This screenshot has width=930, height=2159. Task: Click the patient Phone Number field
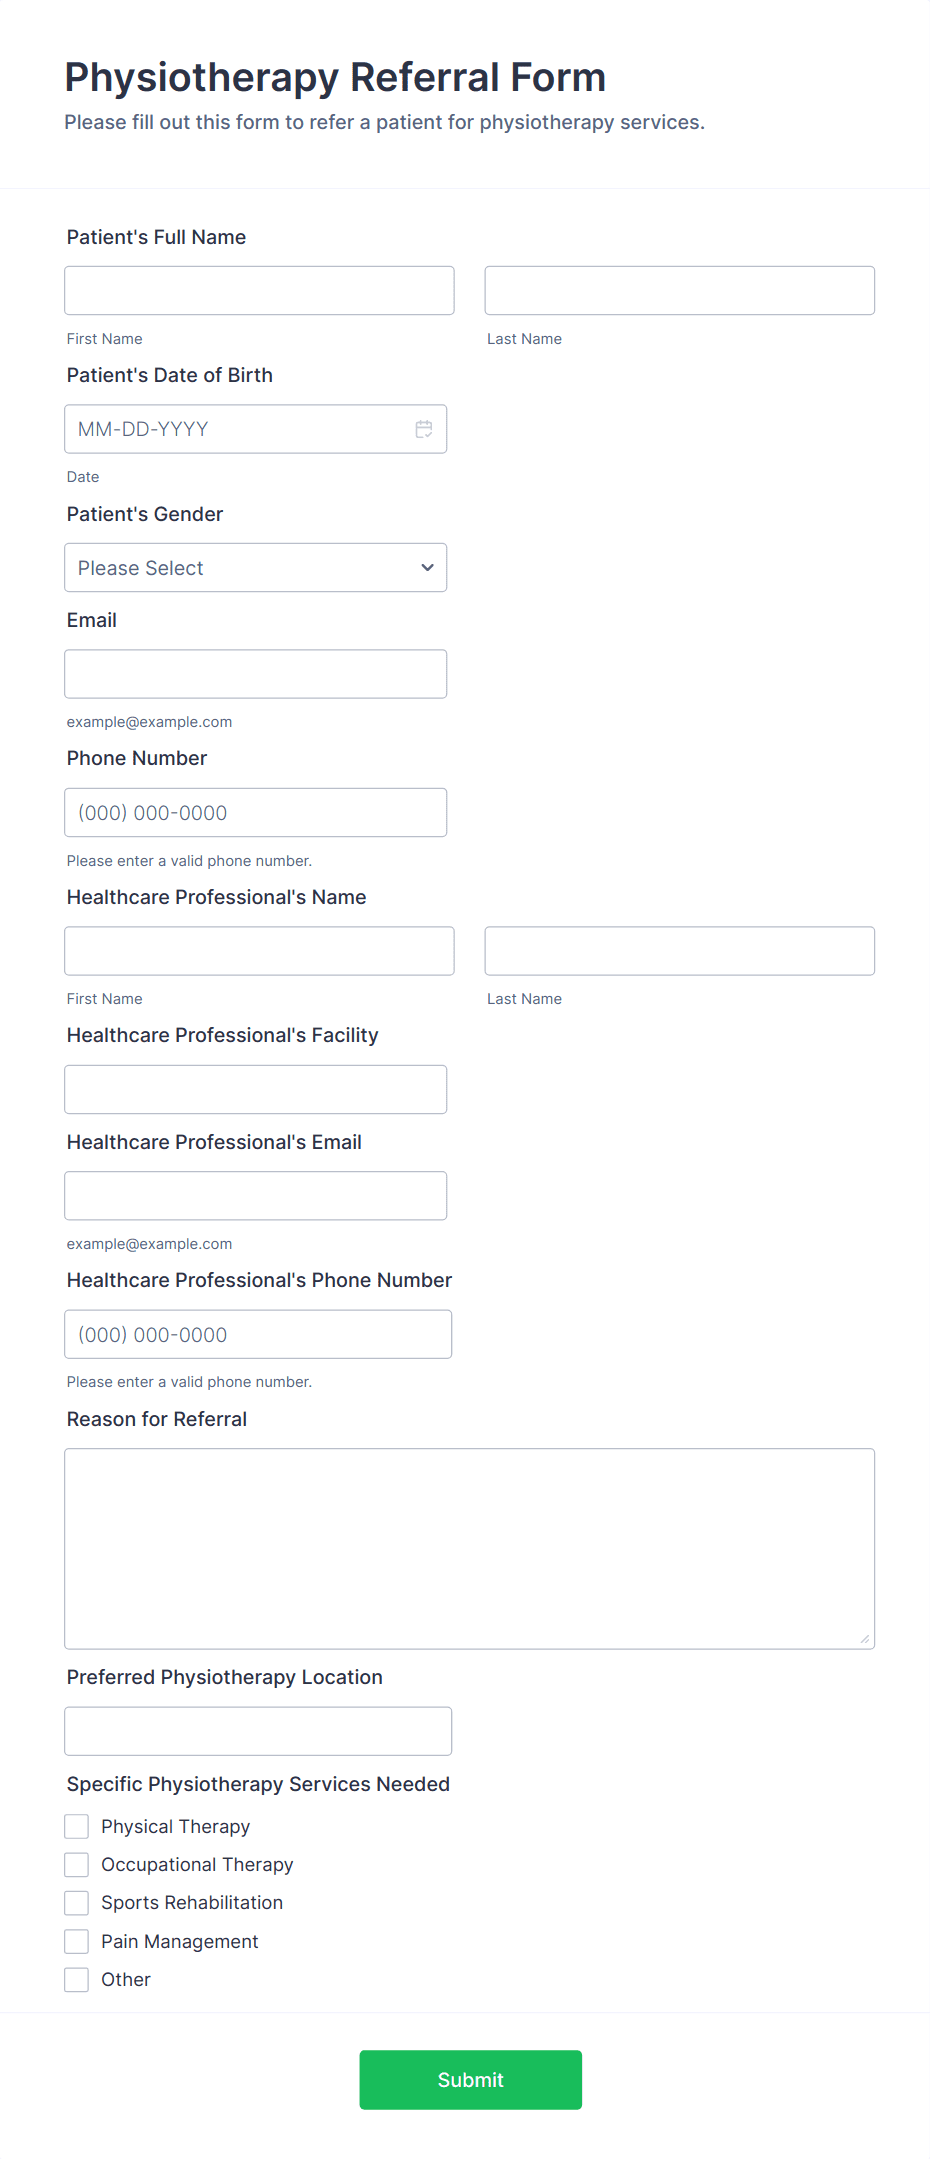click(255, 812)
